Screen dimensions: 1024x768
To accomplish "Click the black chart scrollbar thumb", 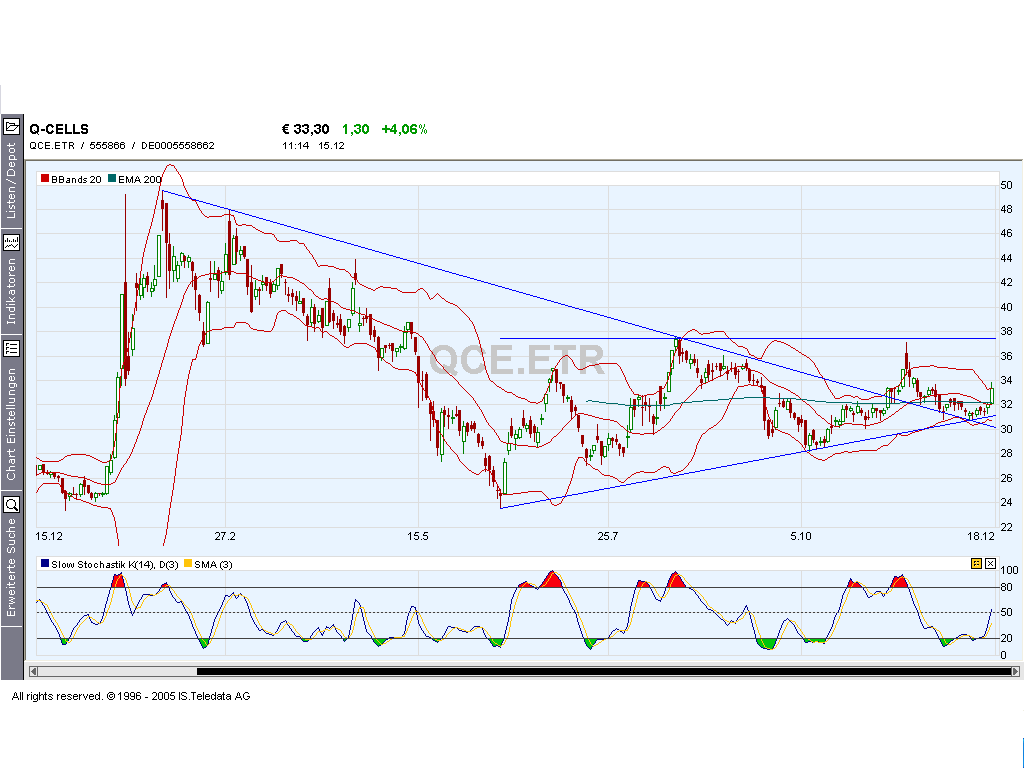I will click(x=604, y=671).
